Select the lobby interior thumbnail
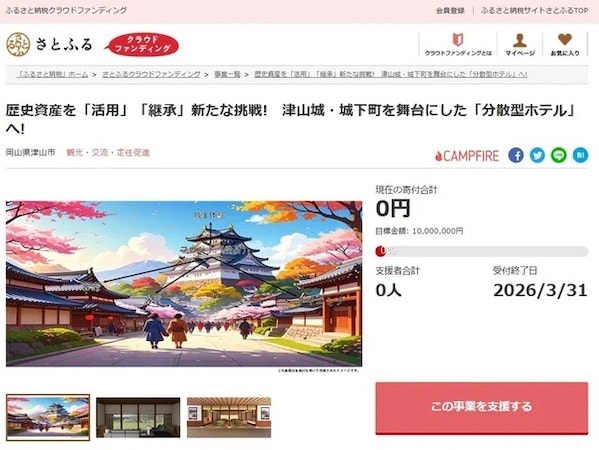599x450 pixels. [229, 417]
